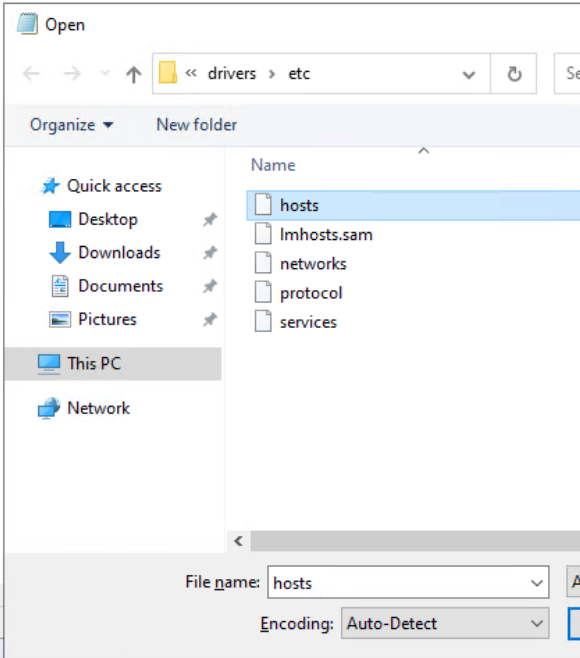Click the Back navigation arrow

(31, 74)
